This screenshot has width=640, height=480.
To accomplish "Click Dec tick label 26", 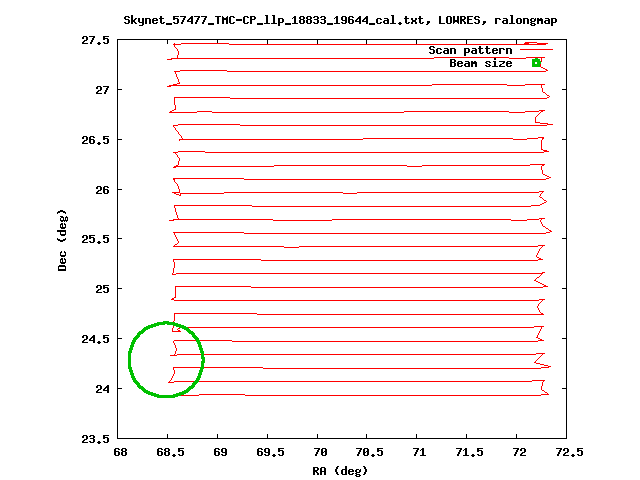I will pyautogui.click(x=102, y=190).
